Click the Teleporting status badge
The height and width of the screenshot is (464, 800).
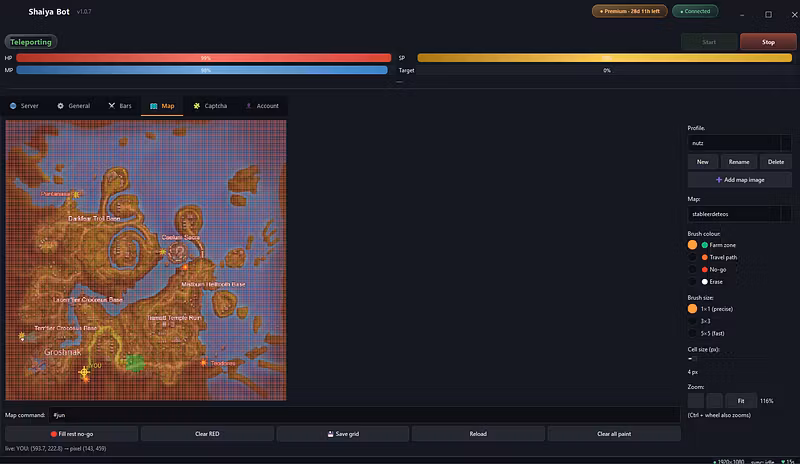pos(31,42)
